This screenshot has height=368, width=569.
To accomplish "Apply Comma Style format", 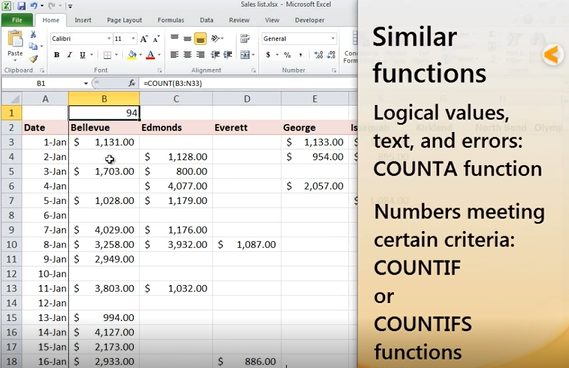I will point(300,55).
